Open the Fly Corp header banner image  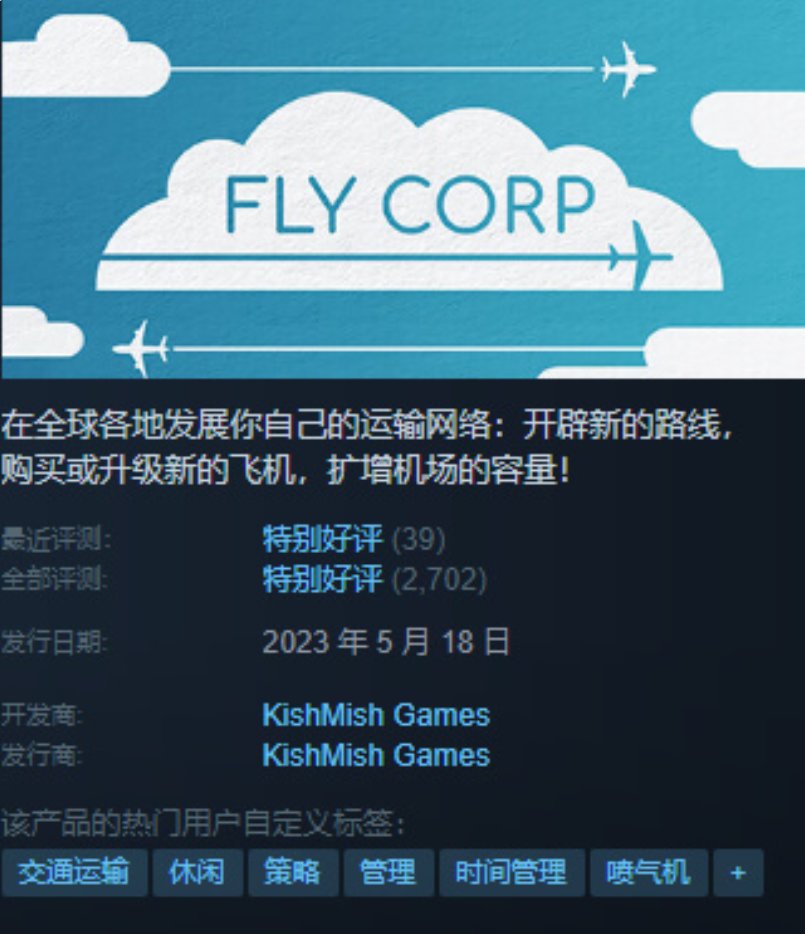(403, 189)
